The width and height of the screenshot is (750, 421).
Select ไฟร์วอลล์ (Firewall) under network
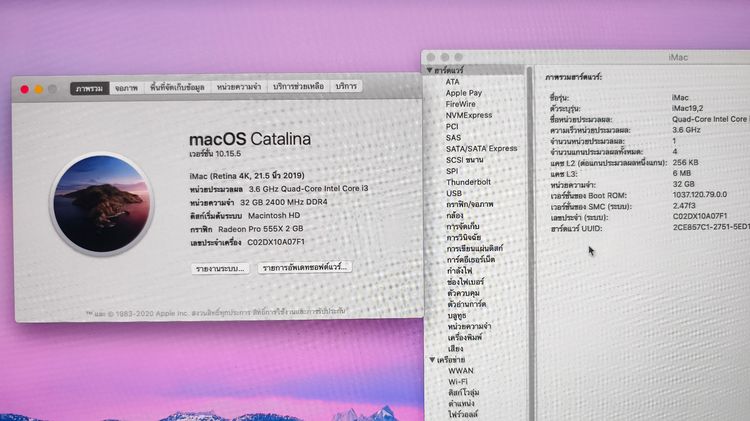click(463, 414)
